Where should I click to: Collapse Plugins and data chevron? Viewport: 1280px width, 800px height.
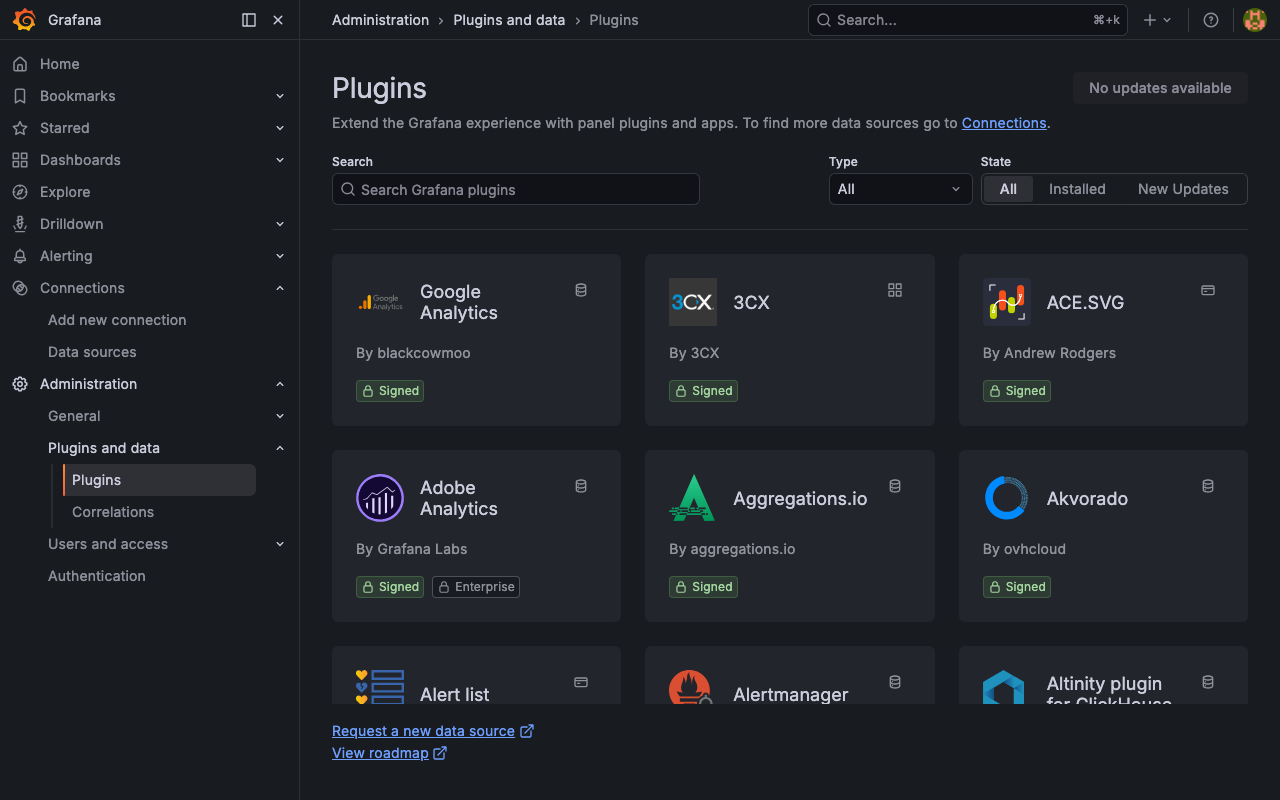(280, 448)
